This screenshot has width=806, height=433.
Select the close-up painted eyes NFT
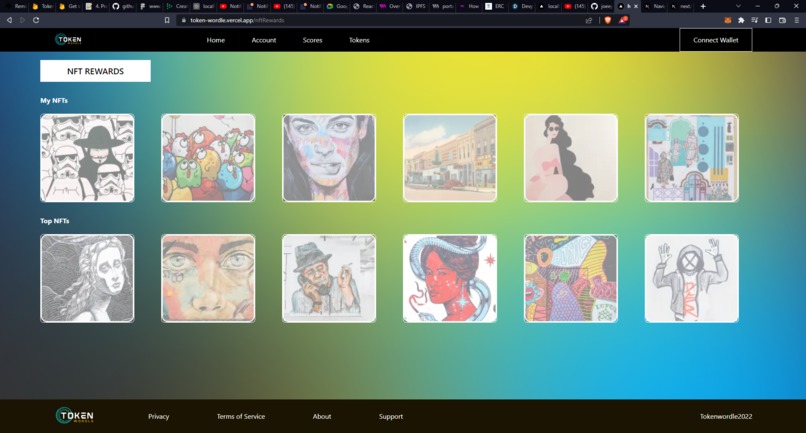(208, 278)
